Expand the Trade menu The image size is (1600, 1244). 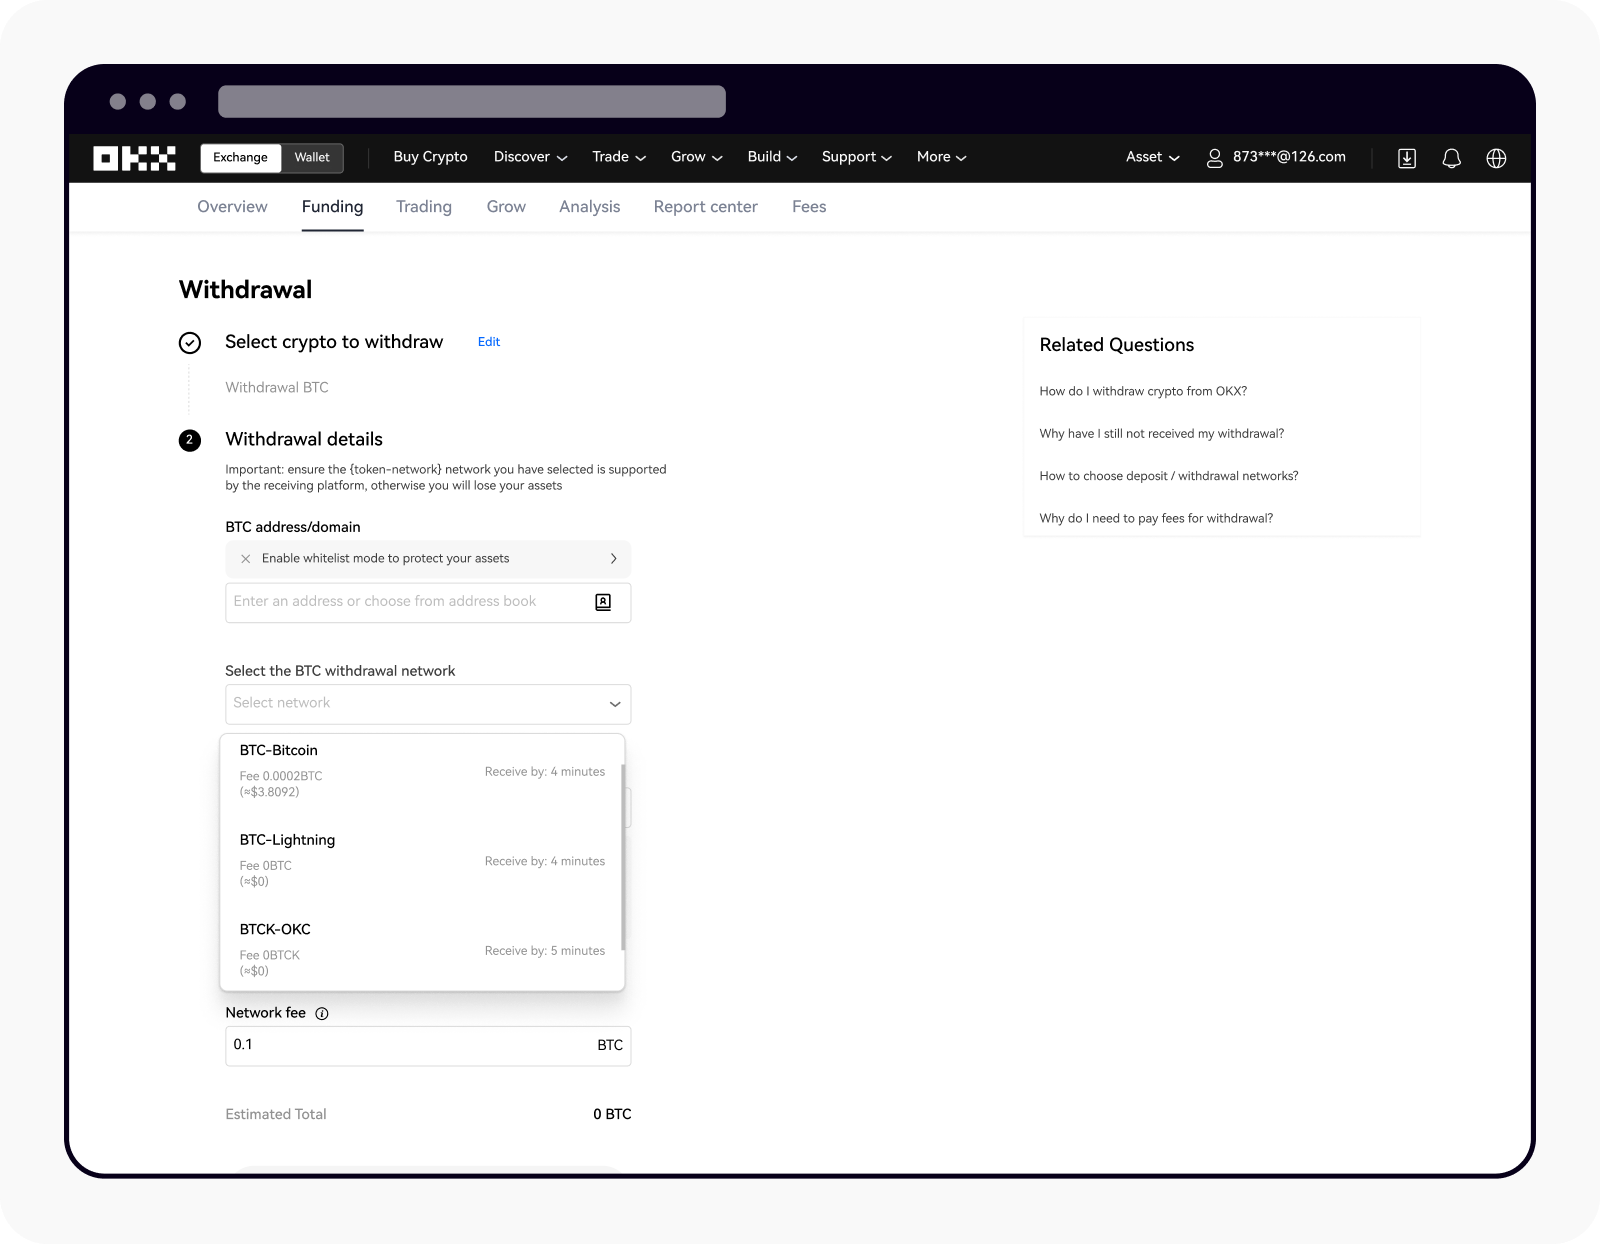pyautogui.click(x=619, y=157)
